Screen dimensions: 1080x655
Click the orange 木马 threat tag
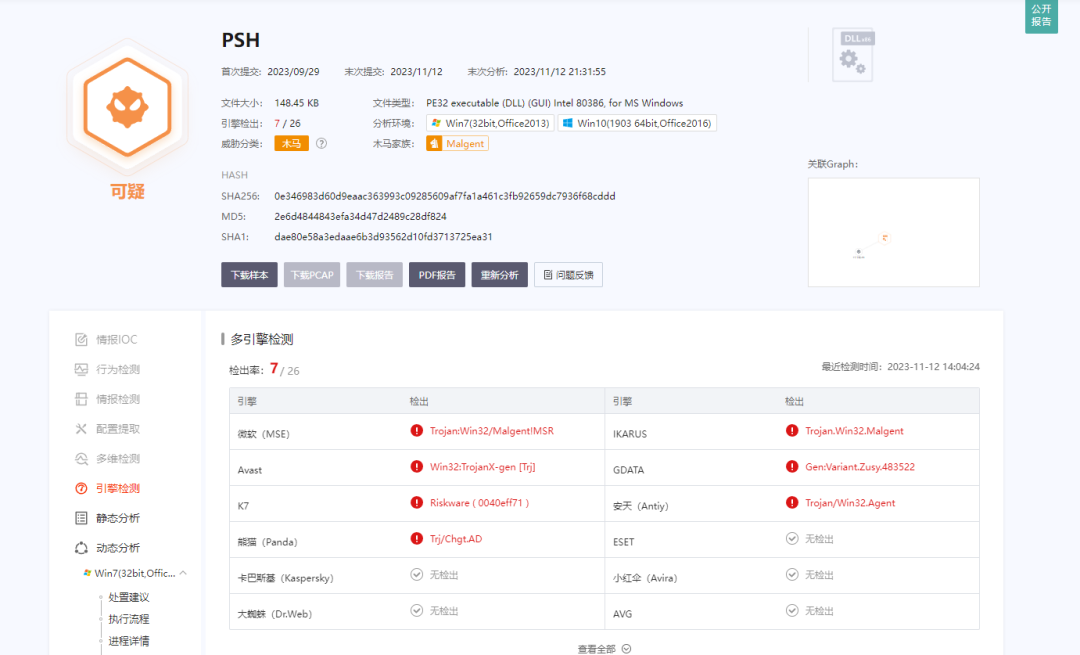(x=291, y=143)
